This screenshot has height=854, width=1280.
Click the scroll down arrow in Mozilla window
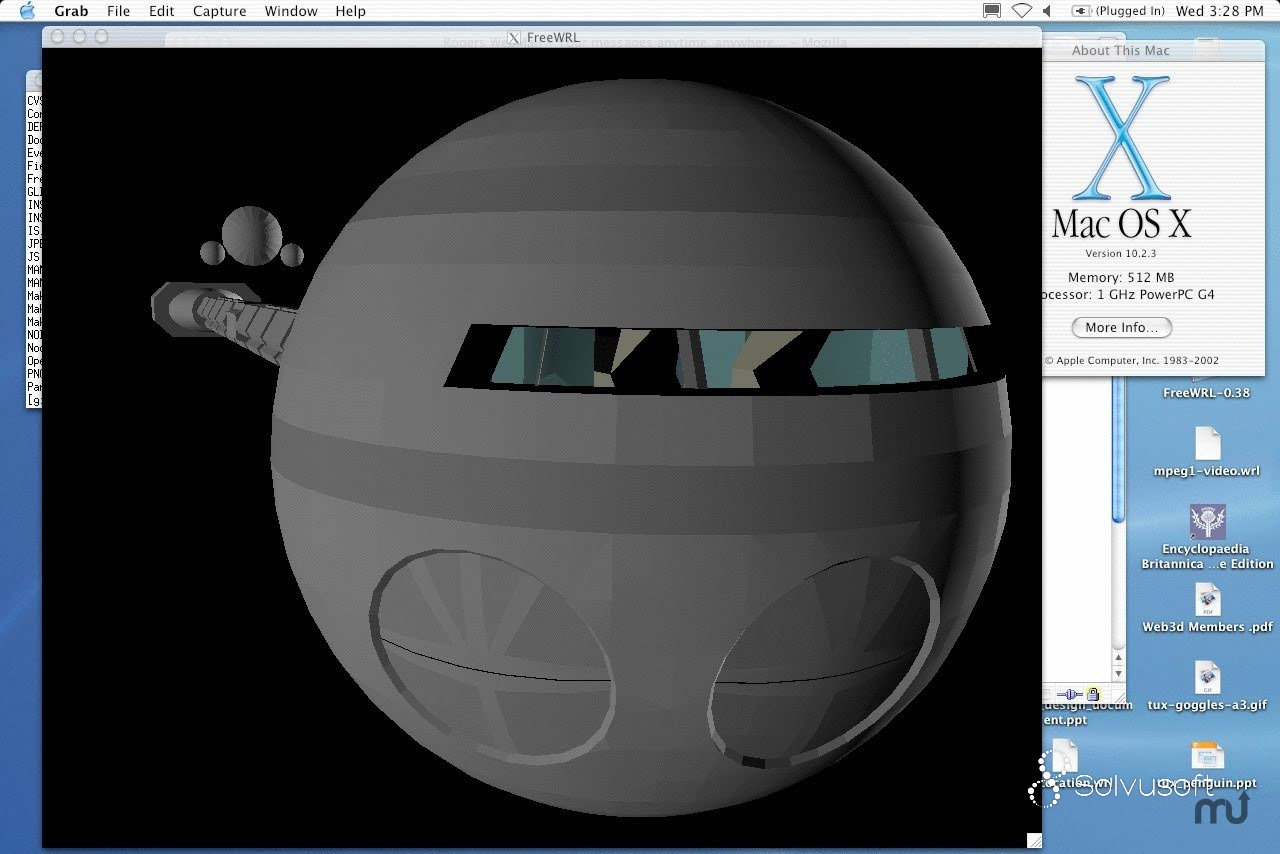click(x=1119, y=675)
